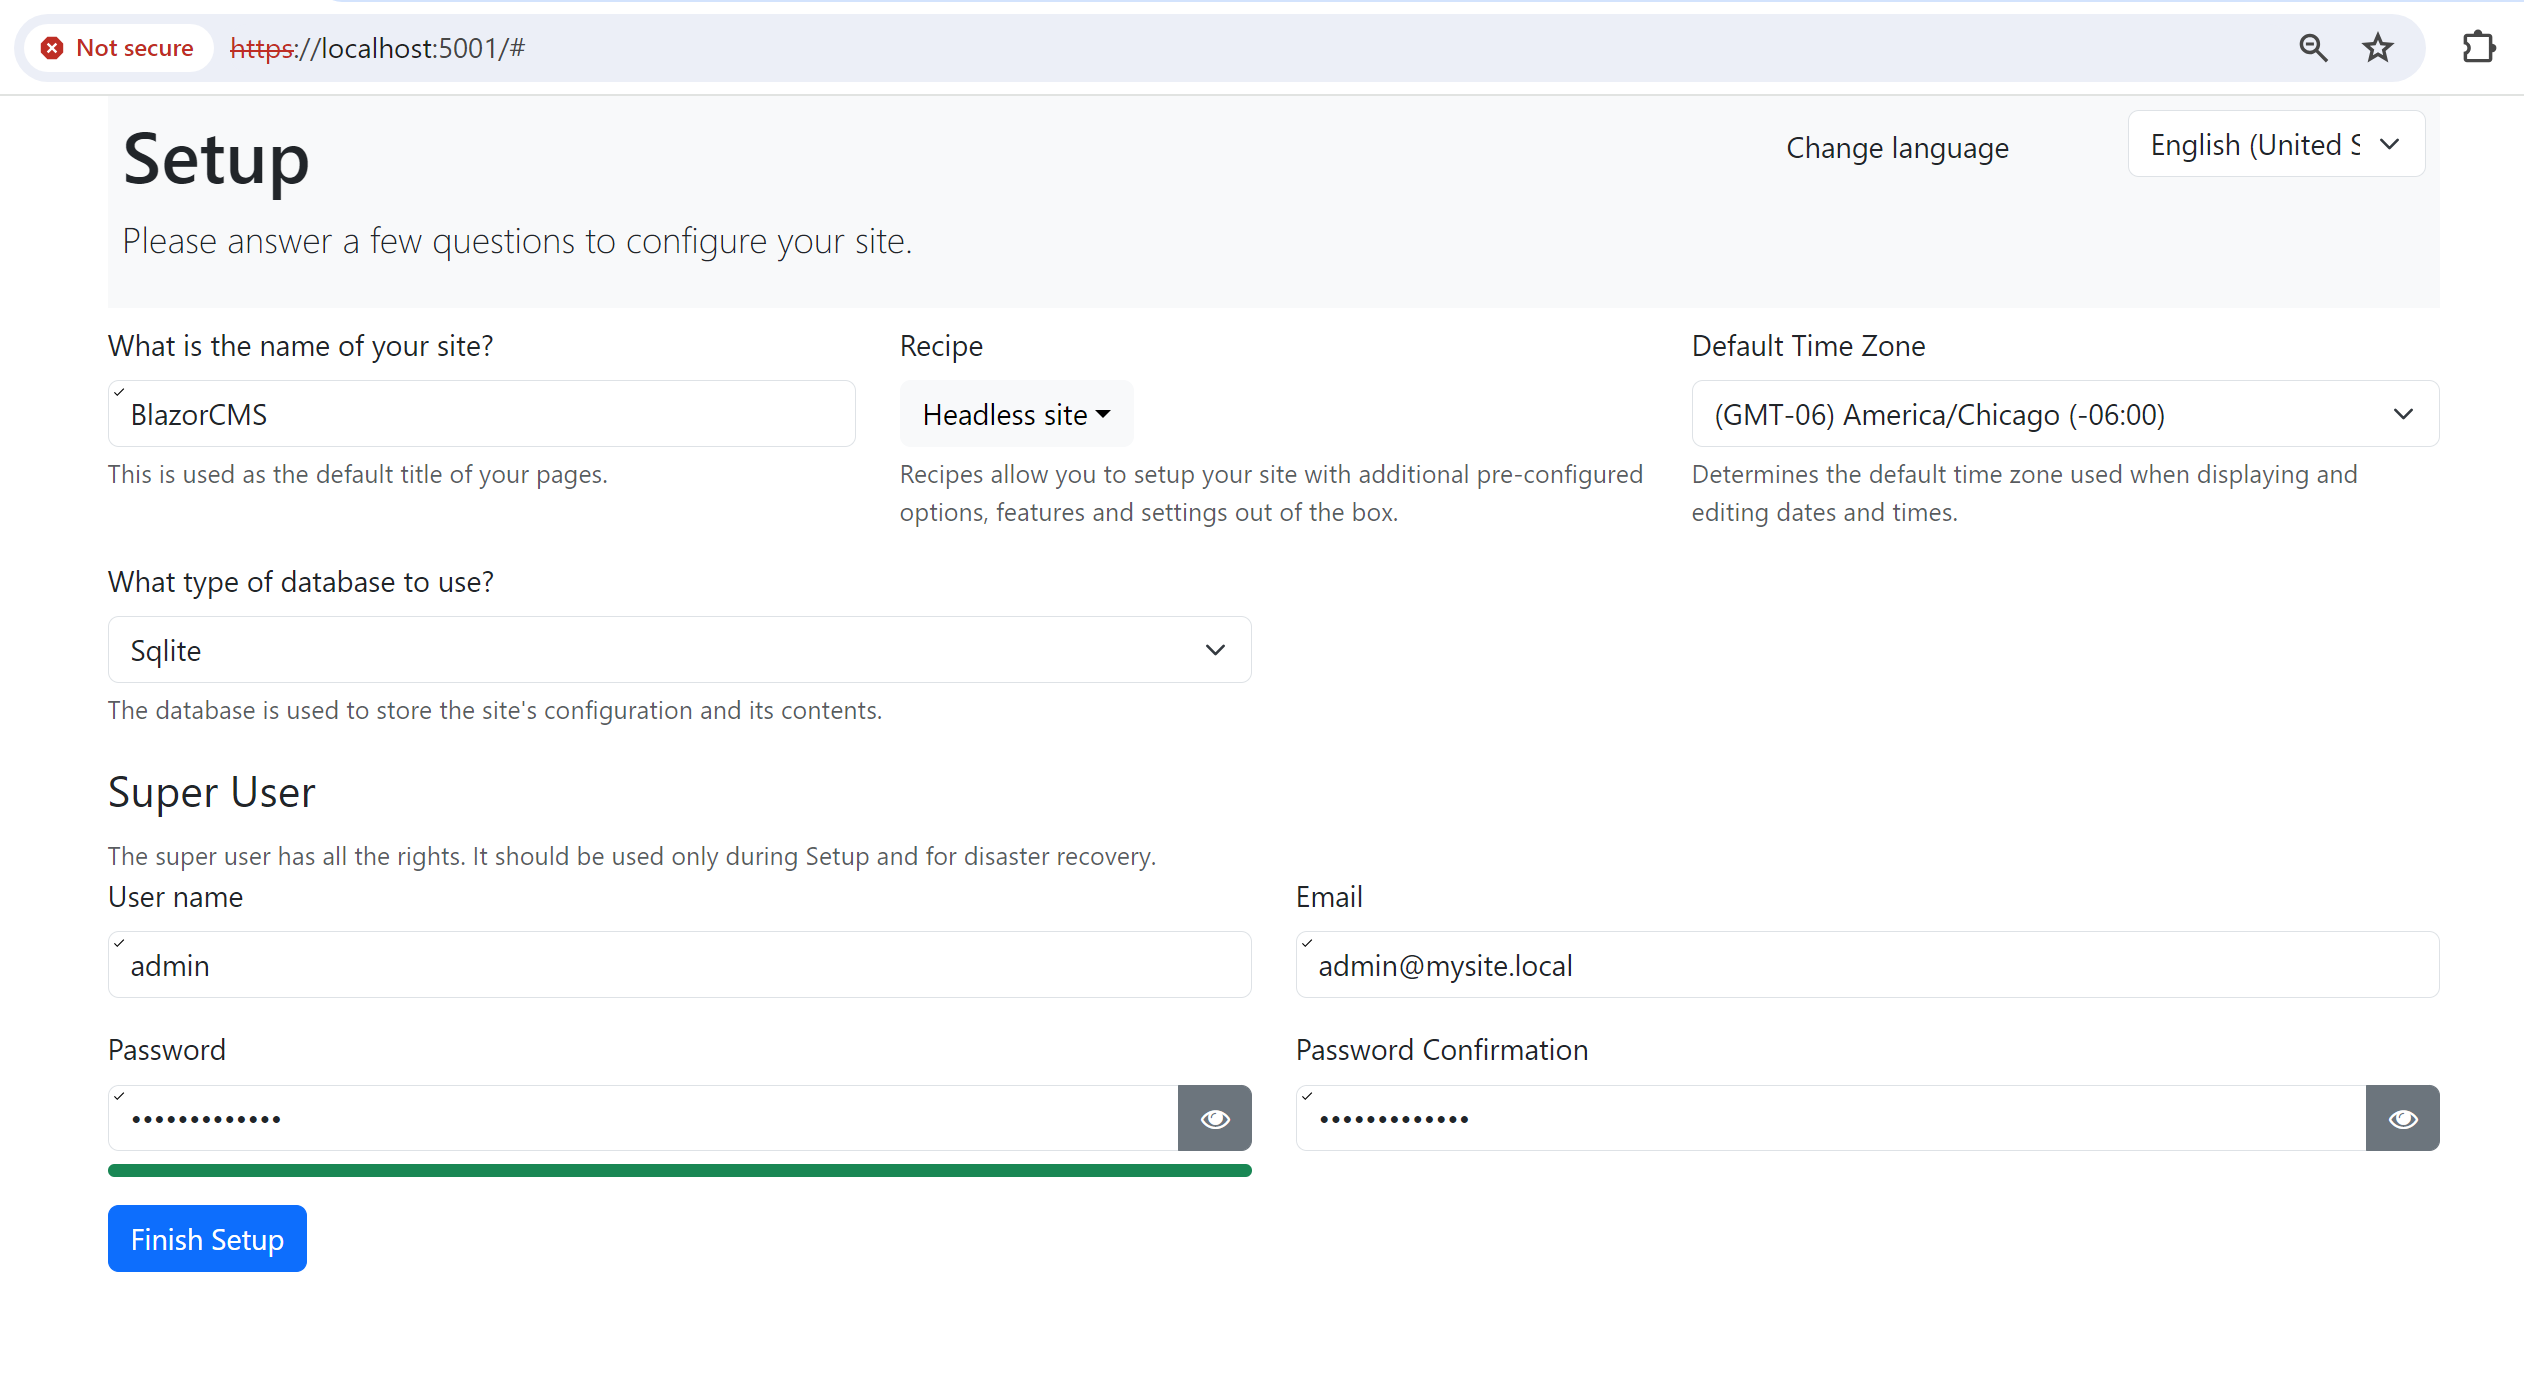Image resolution: width=2524 pixels, height=1384 pixels.
Task: Open the browser extensions puzzle icon
Action: pos(2478,48)
